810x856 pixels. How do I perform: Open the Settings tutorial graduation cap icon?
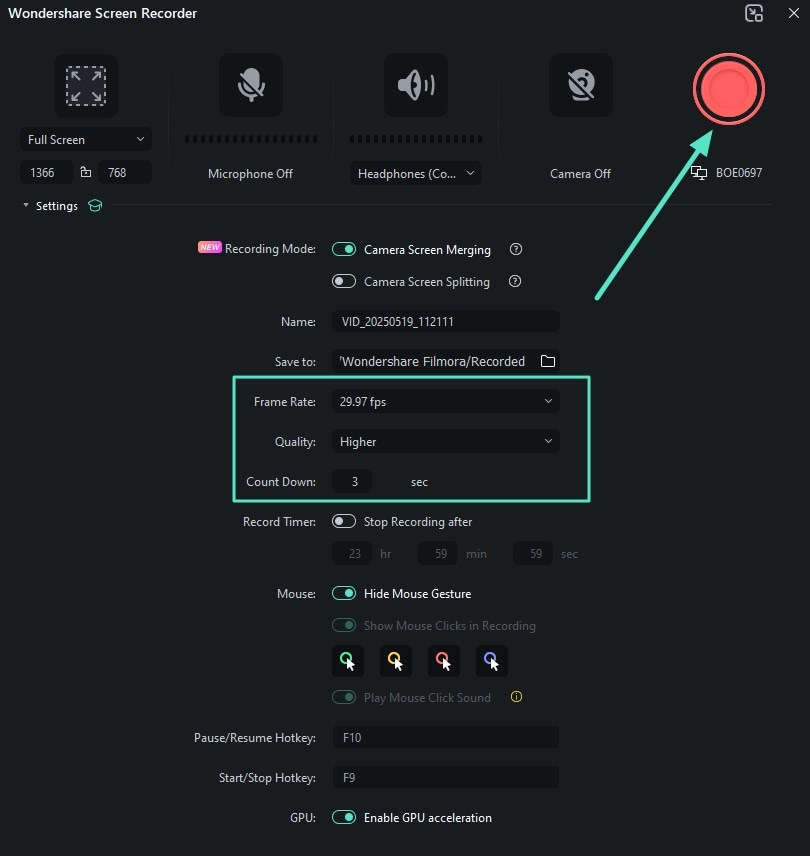click(x=95, y=206)
